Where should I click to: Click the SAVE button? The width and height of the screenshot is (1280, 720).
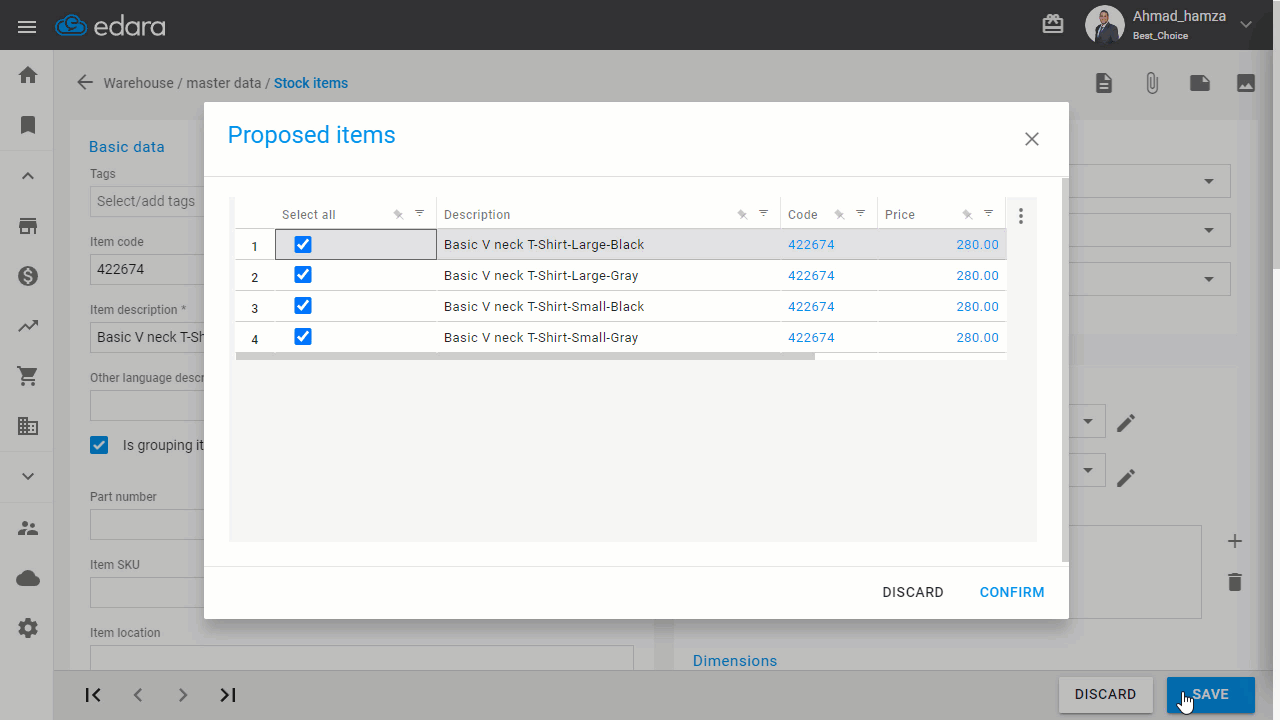coord(1211,694)
